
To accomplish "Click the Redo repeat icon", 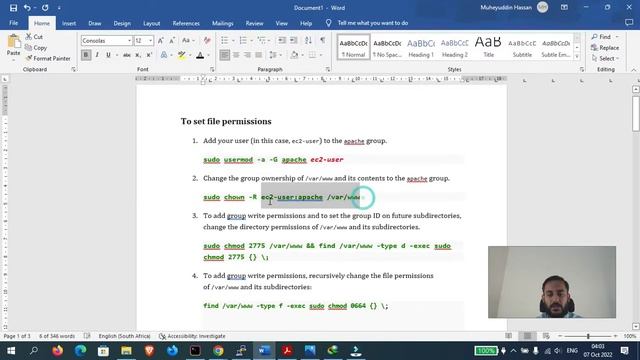I will 45,8.
